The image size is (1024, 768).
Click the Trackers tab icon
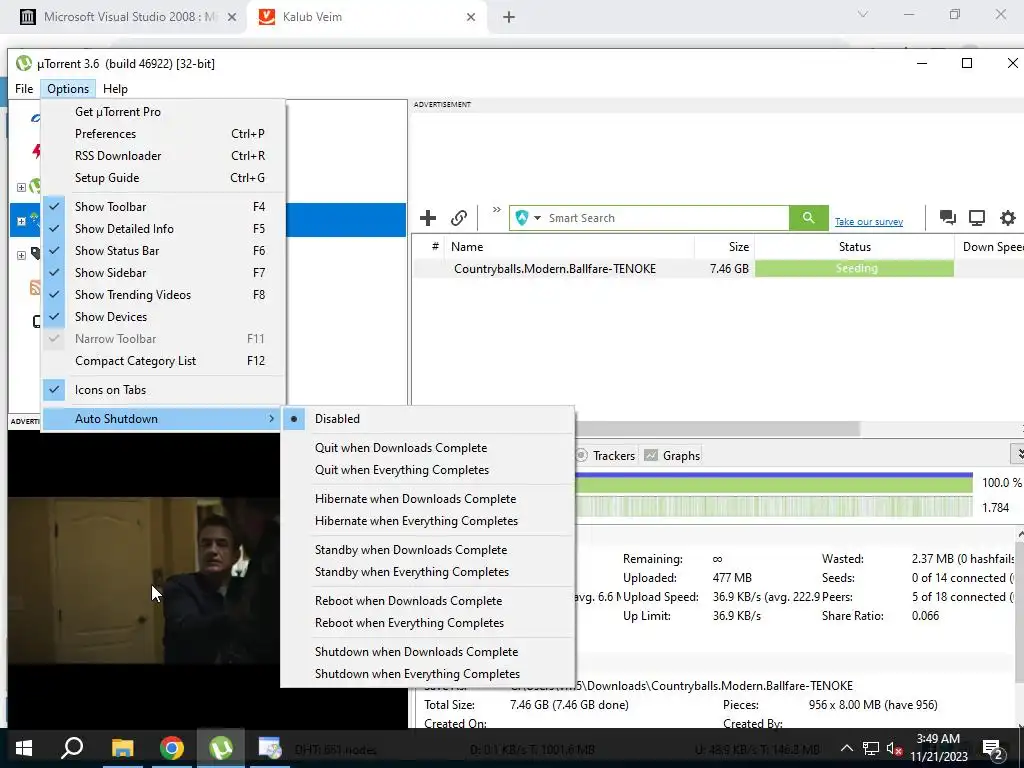pyautogui.click(x=581, y=455)
